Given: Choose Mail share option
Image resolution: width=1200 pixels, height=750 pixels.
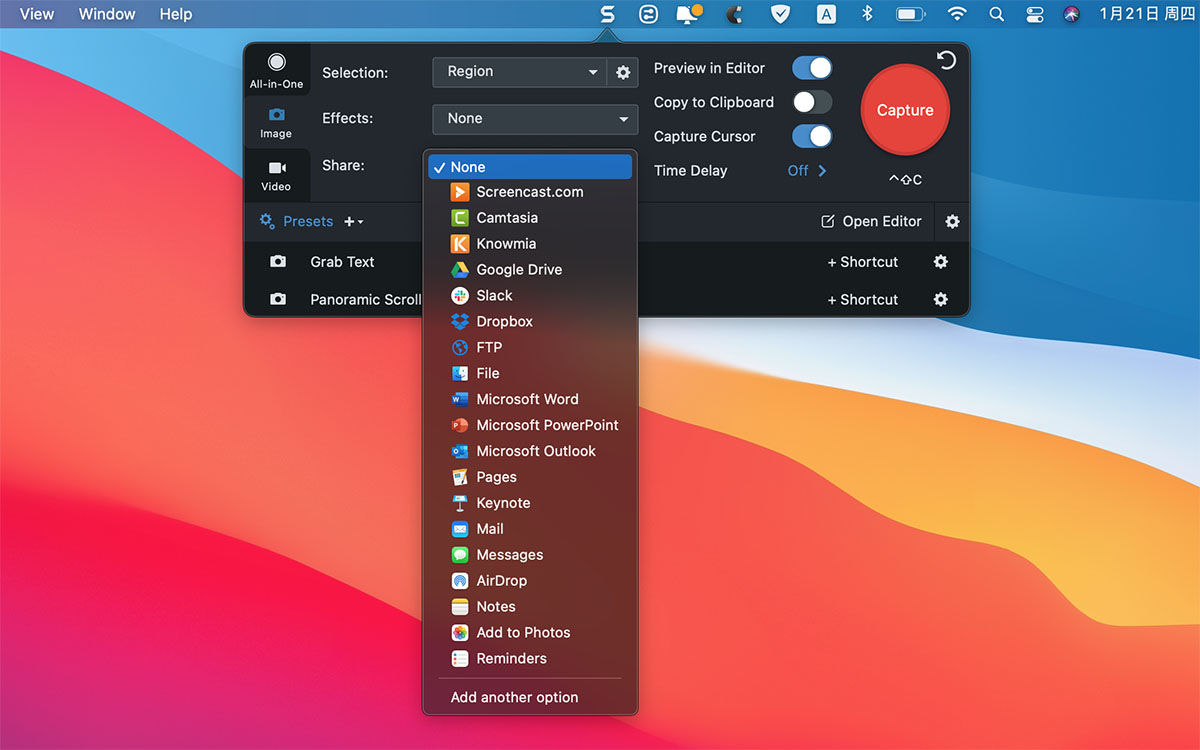Looking at the screenshot, I should (530, 530).
